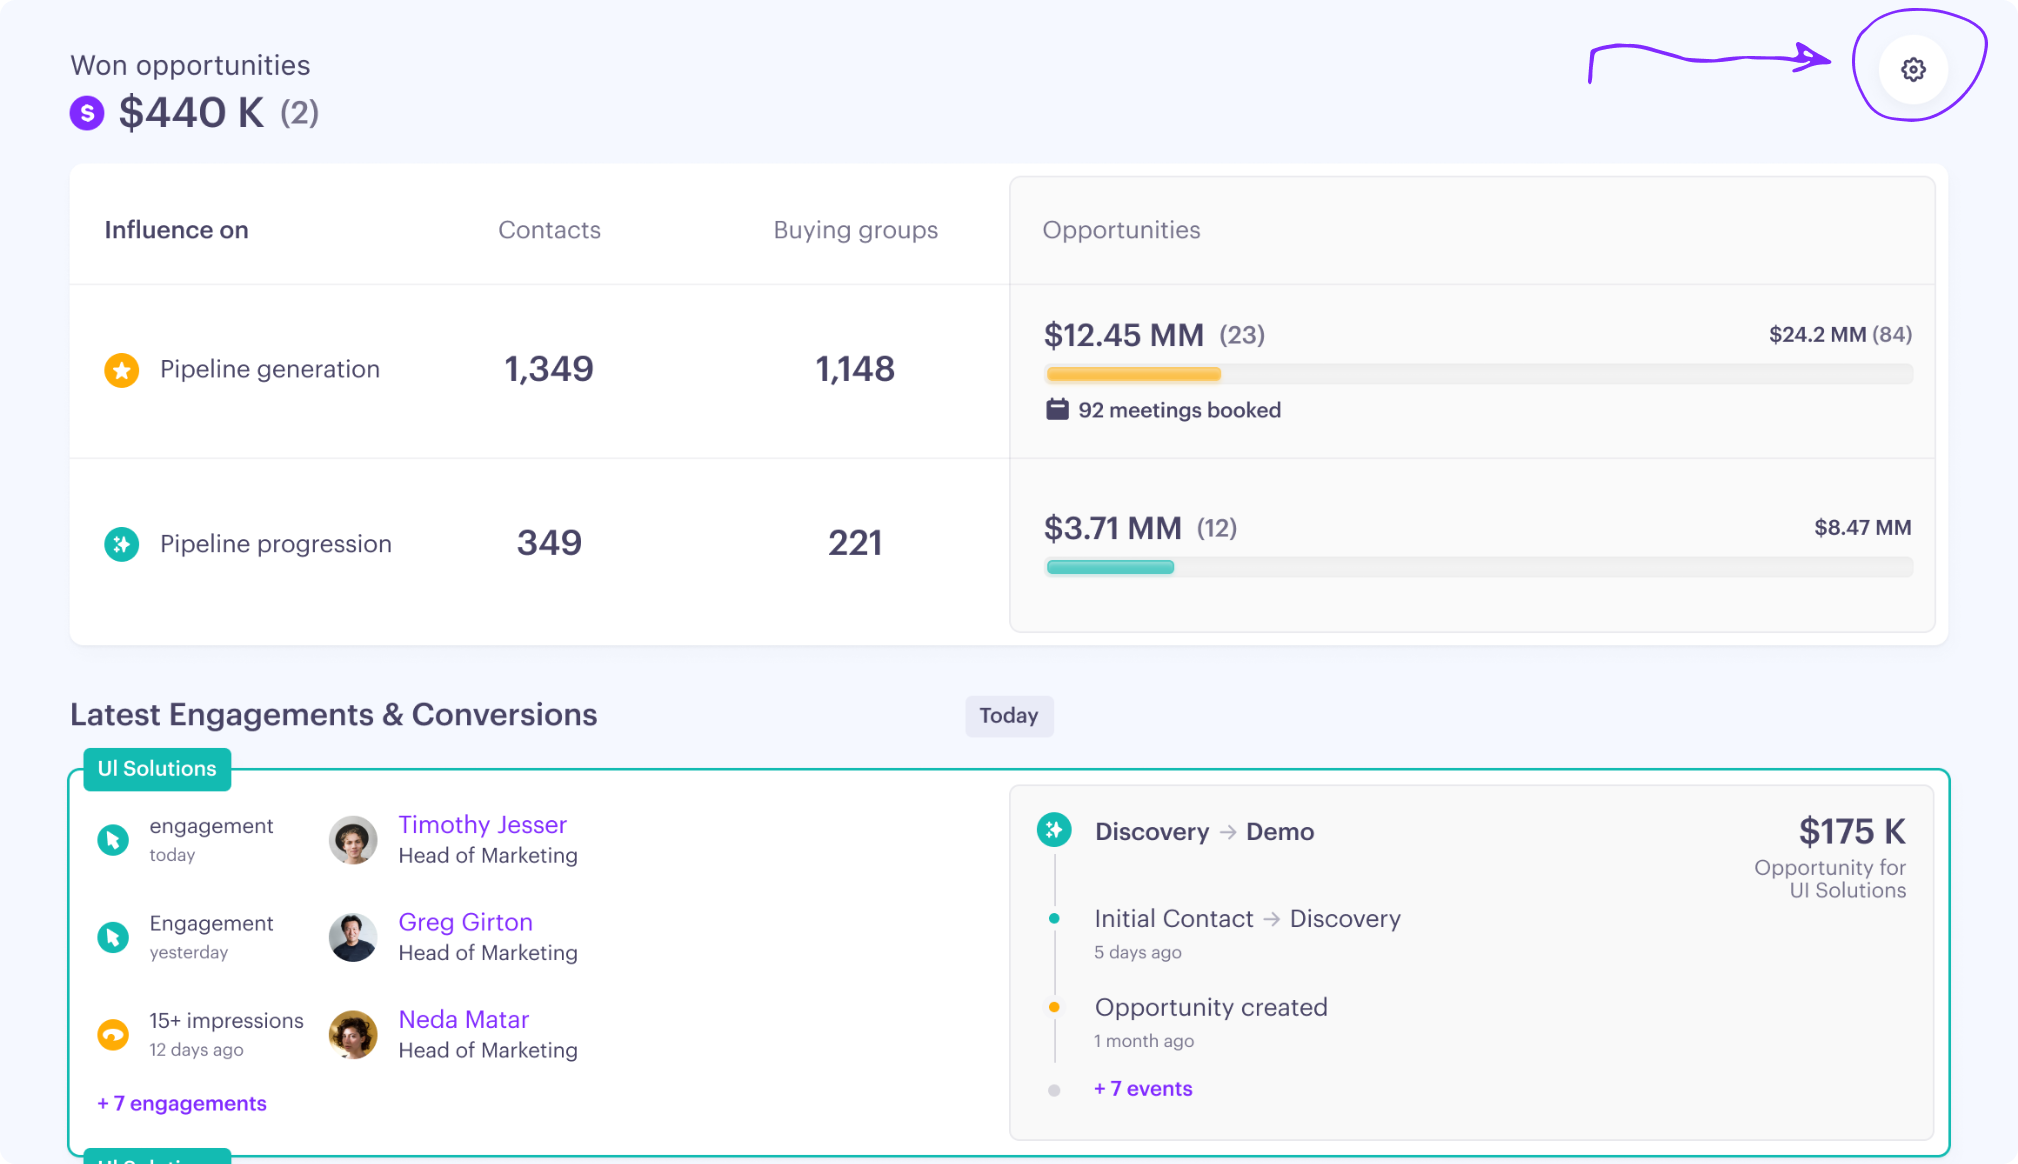Screen dimensions: 2018x1164
Task: Click the $175 K opportunity amount
Action: pos(1850,831)
